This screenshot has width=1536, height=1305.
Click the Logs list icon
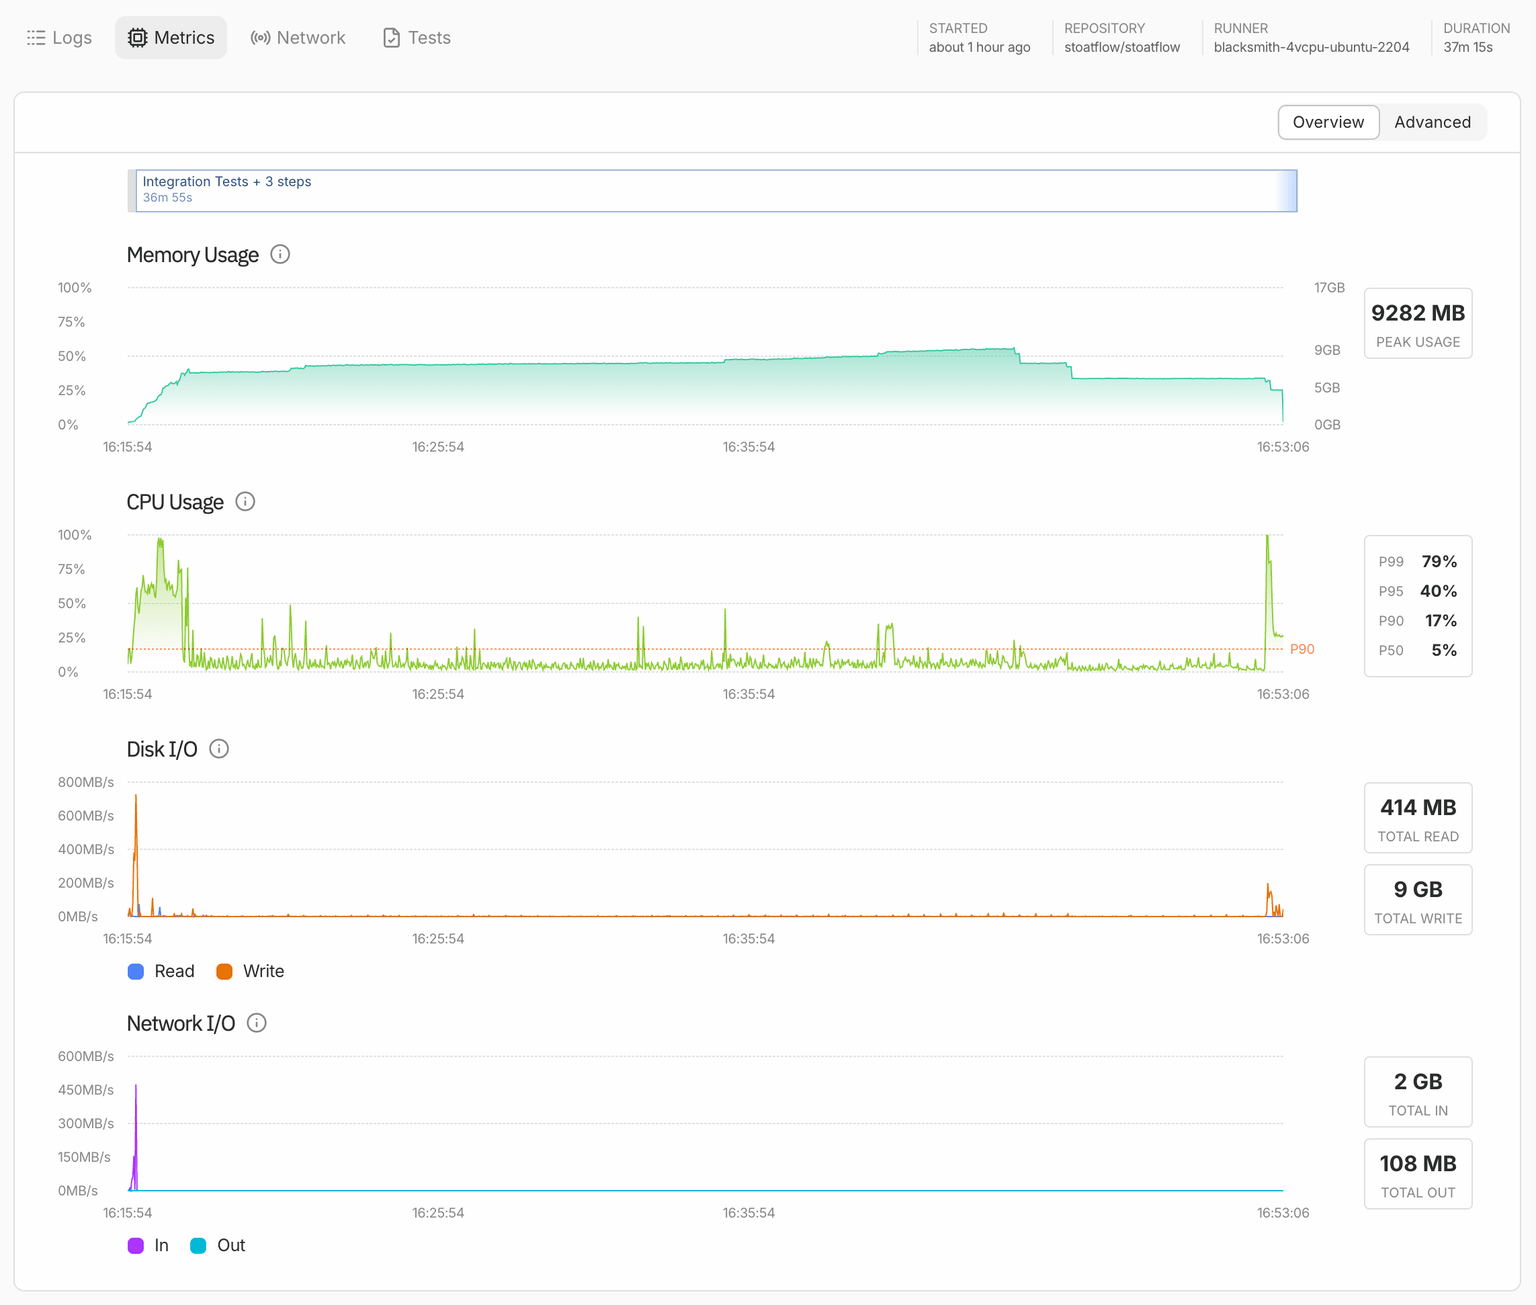point(36,38)
